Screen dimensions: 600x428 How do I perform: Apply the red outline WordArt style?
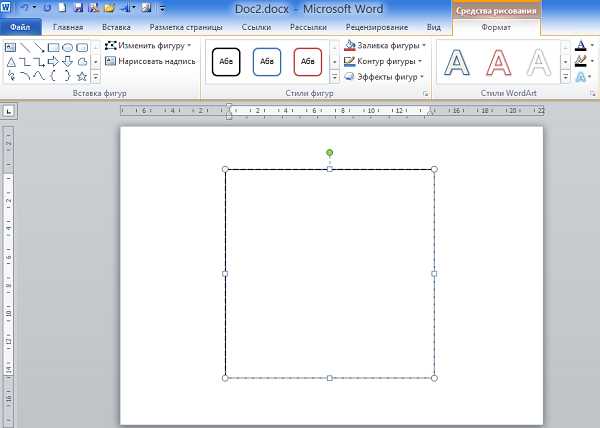click(498, 62)
